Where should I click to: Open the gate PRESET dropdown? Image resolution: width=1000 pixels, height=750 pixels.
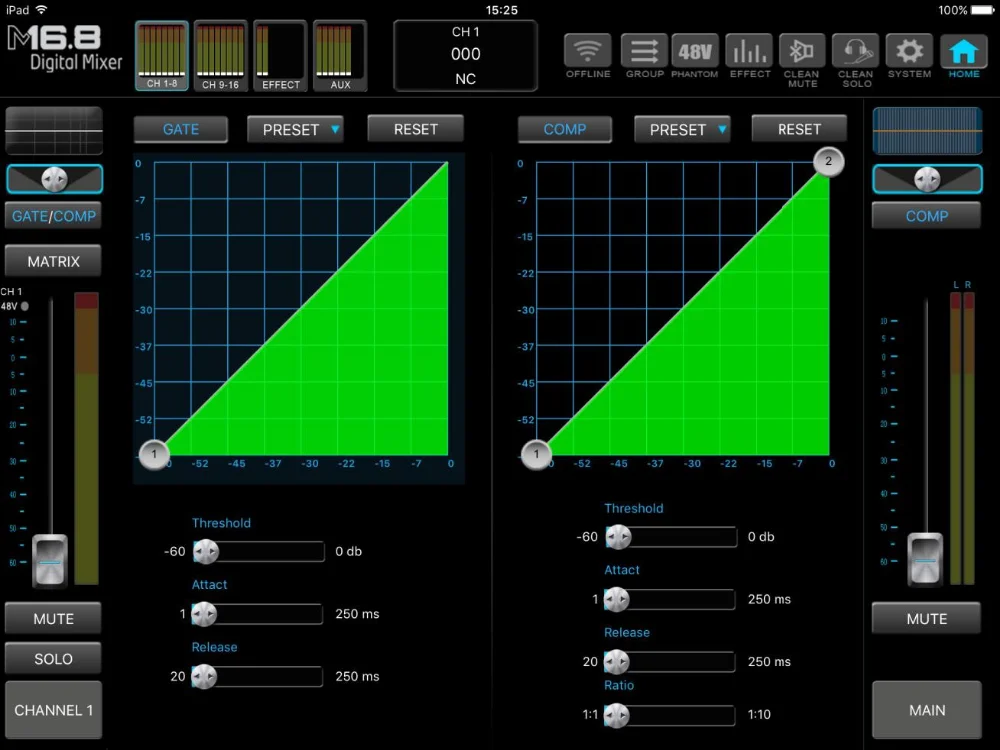[x=295, y=129]
